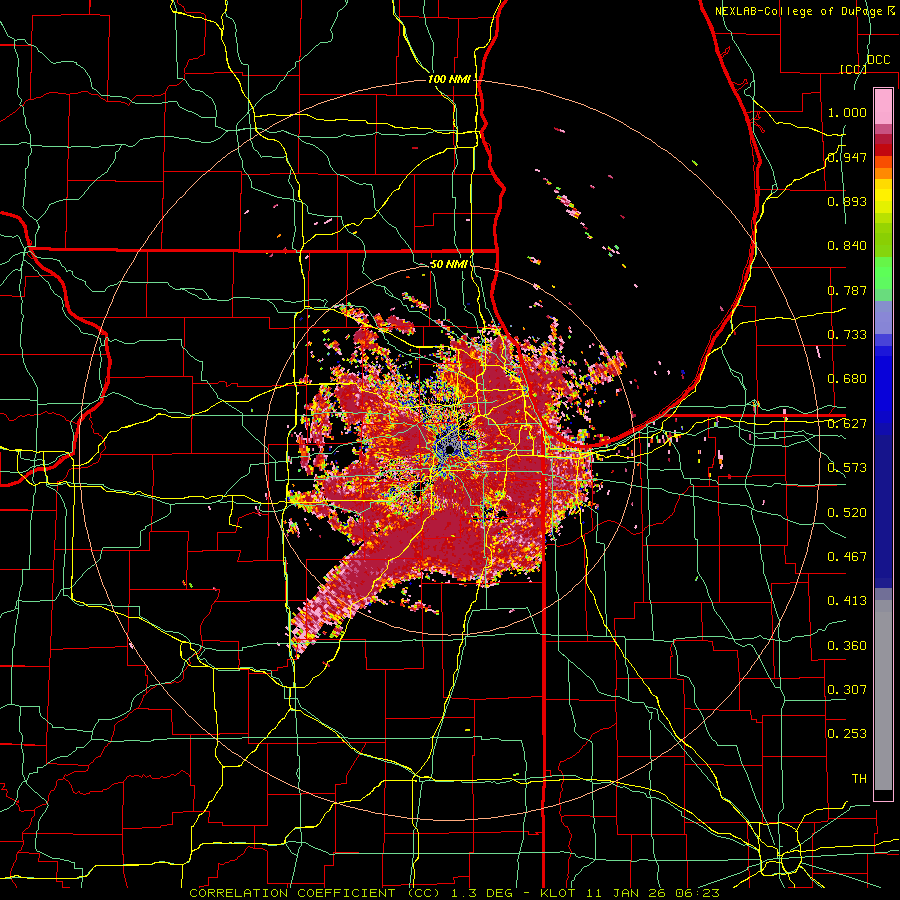Click the 0.360 scale value
Viewport: 900px width, 900px height.
click(x=847, y=646)
